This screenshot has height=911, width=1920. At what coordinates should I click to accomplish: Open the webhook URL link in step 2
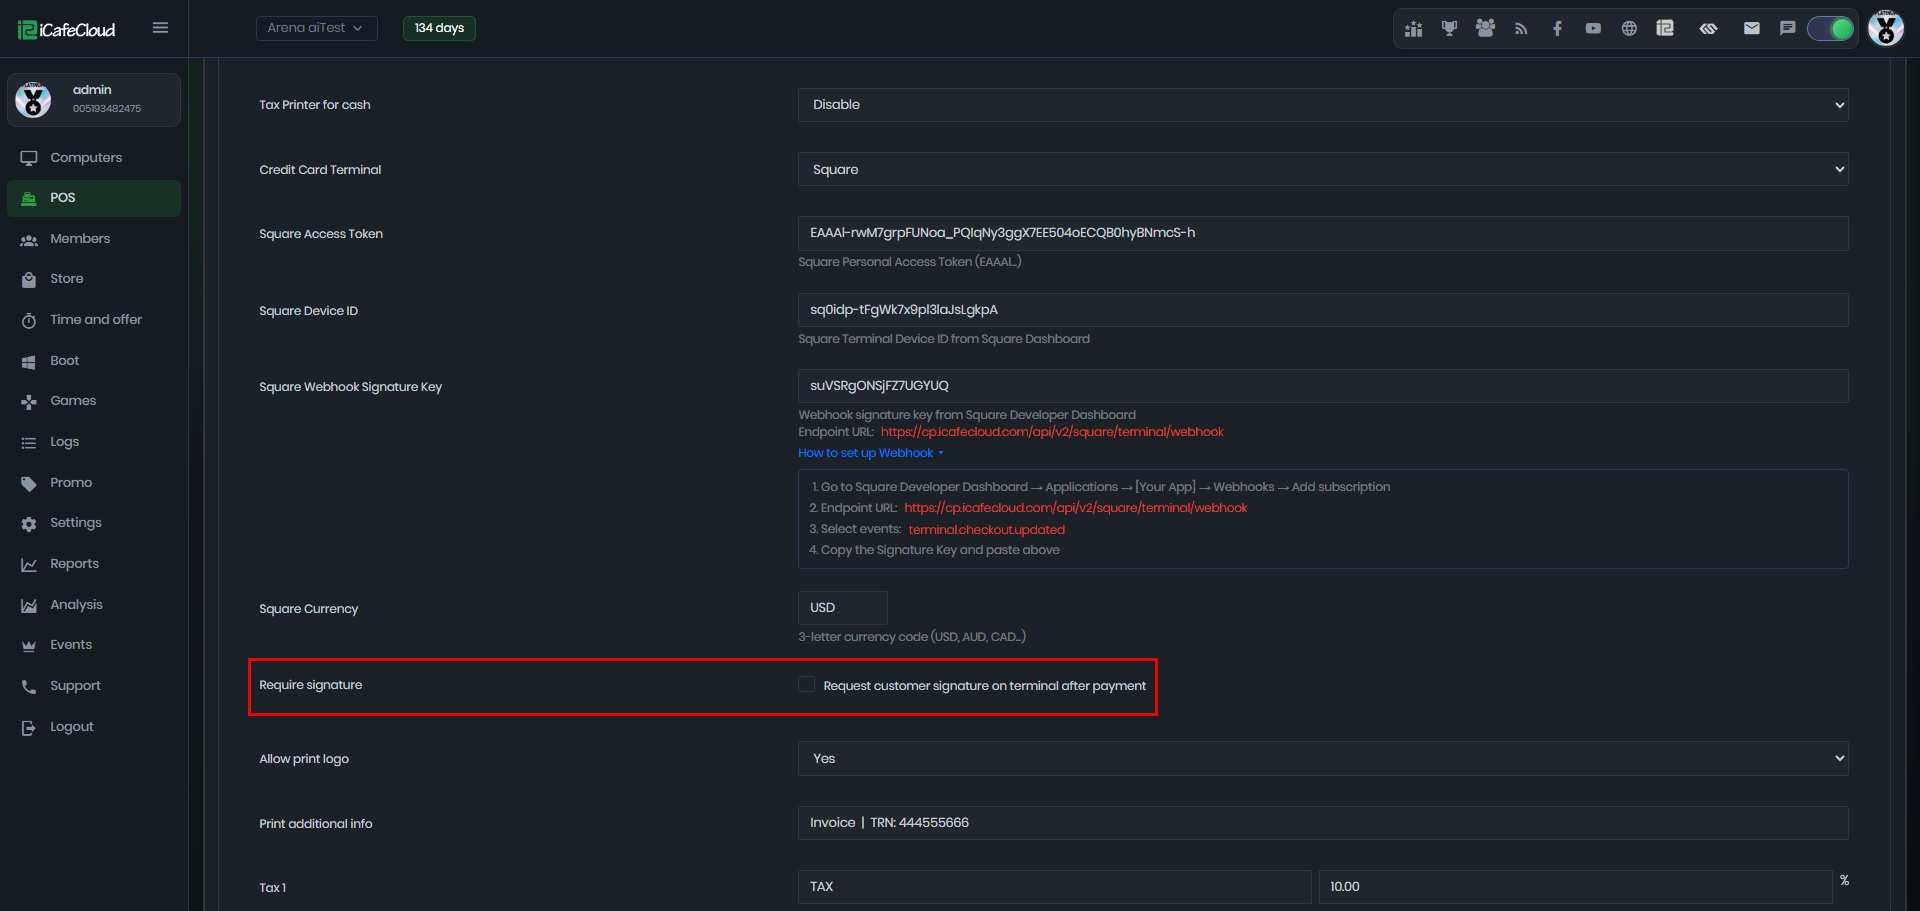pyautogui.click(x=1076, y=508)
